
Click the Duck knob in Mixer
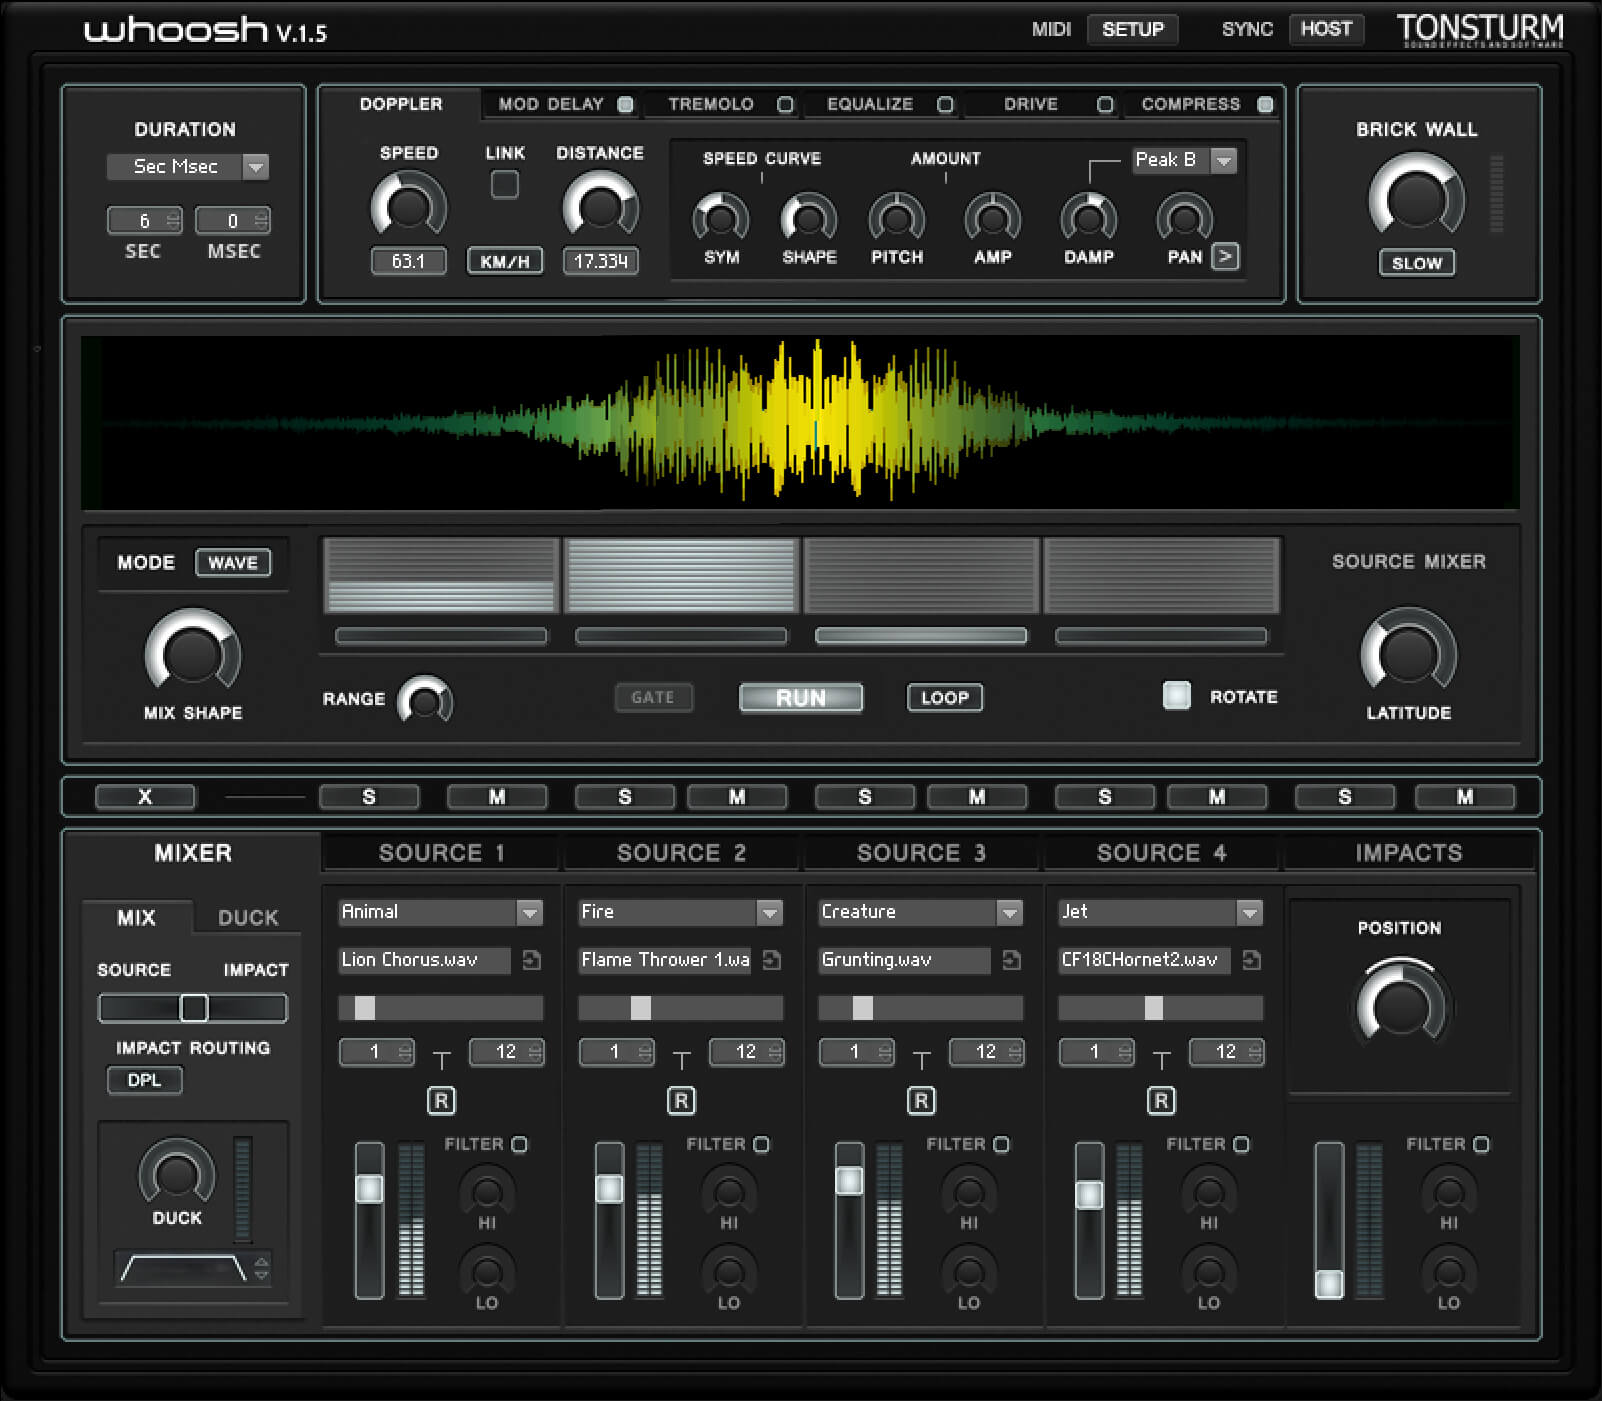[177, 1173]
